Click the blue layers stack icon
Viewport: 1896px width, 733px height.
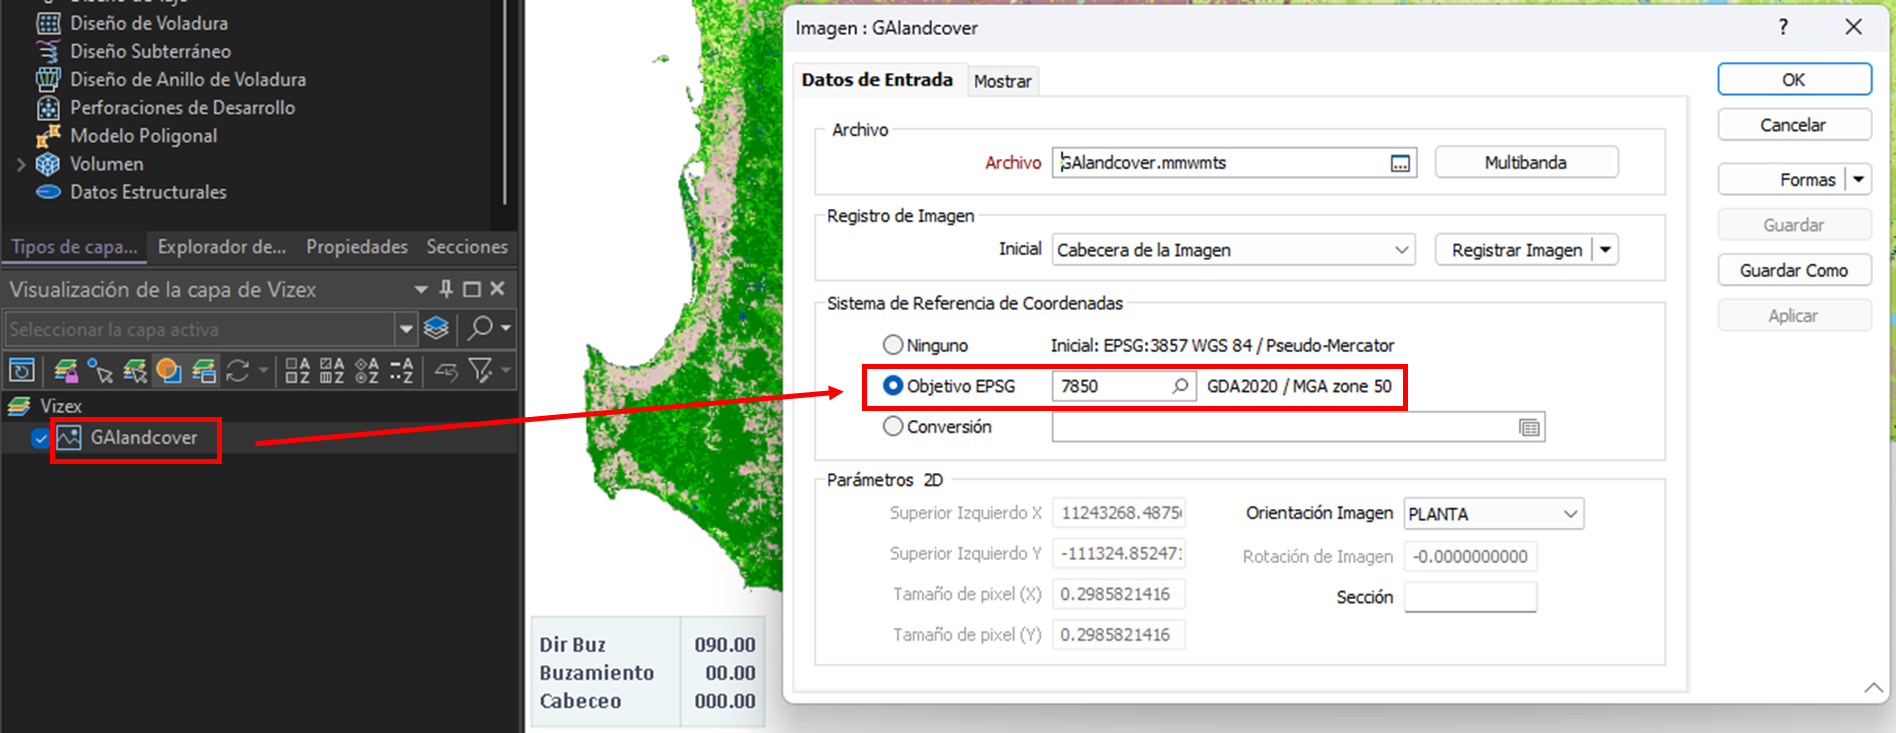[x=436, y=328]
